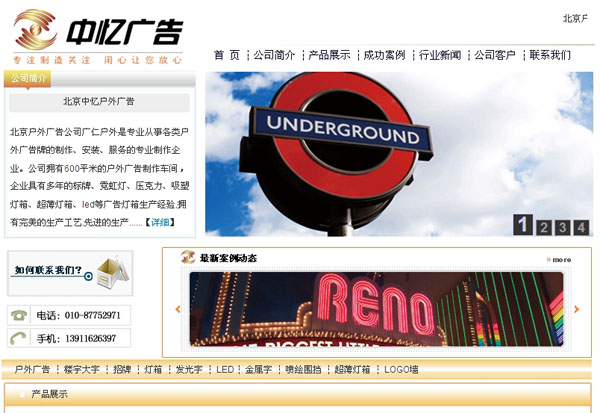Click the logo icon beside 最新案例动态

tap(188, 257)
